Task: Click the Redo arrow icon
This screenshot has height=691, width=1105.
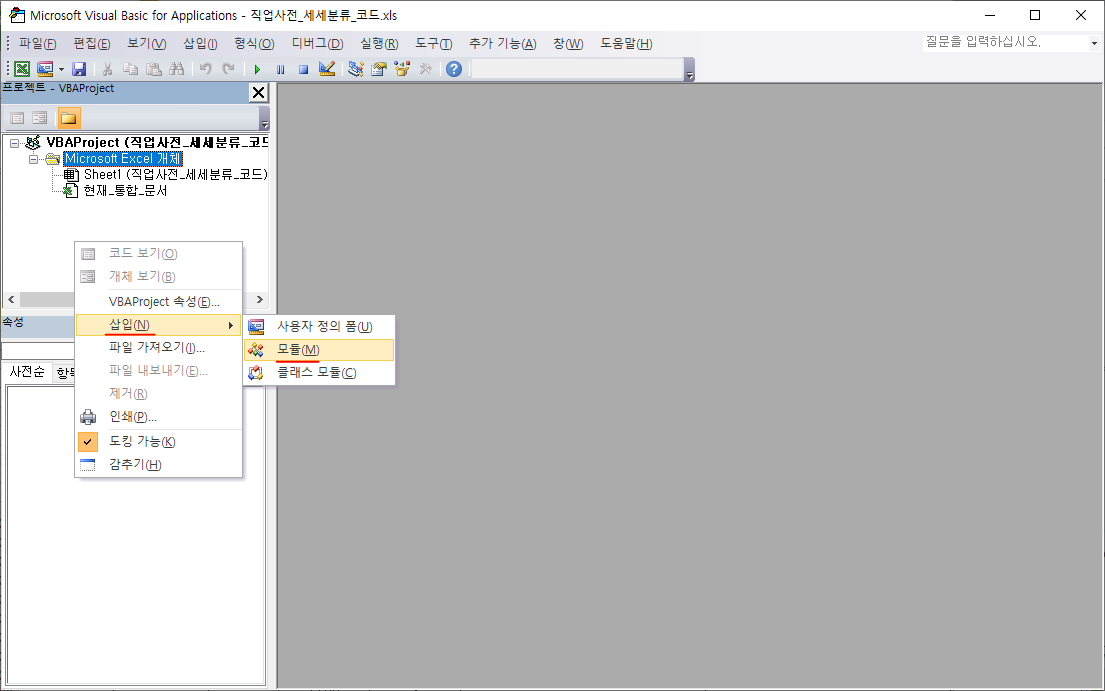Action: tap(228, 69)
